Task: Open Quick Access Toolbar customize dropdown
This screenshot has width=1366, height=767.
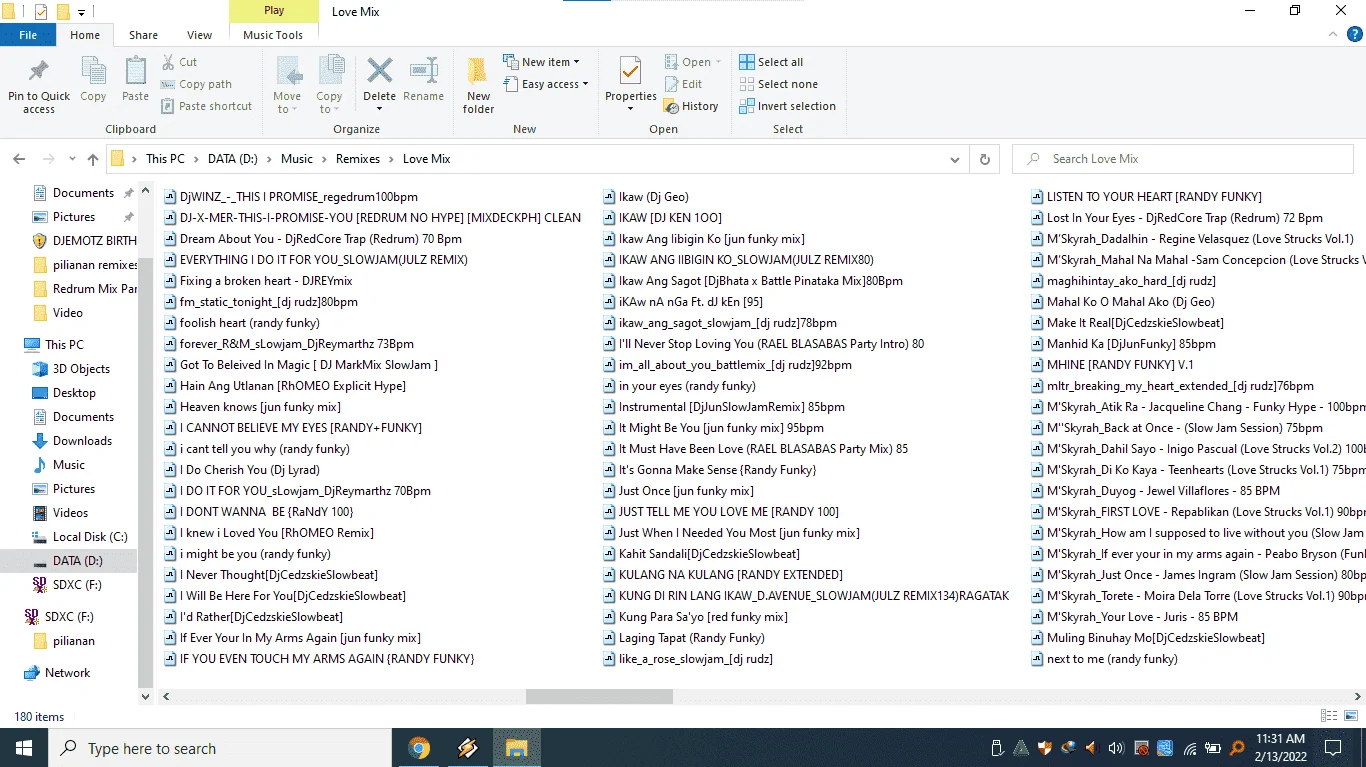Action: (81, 12)
